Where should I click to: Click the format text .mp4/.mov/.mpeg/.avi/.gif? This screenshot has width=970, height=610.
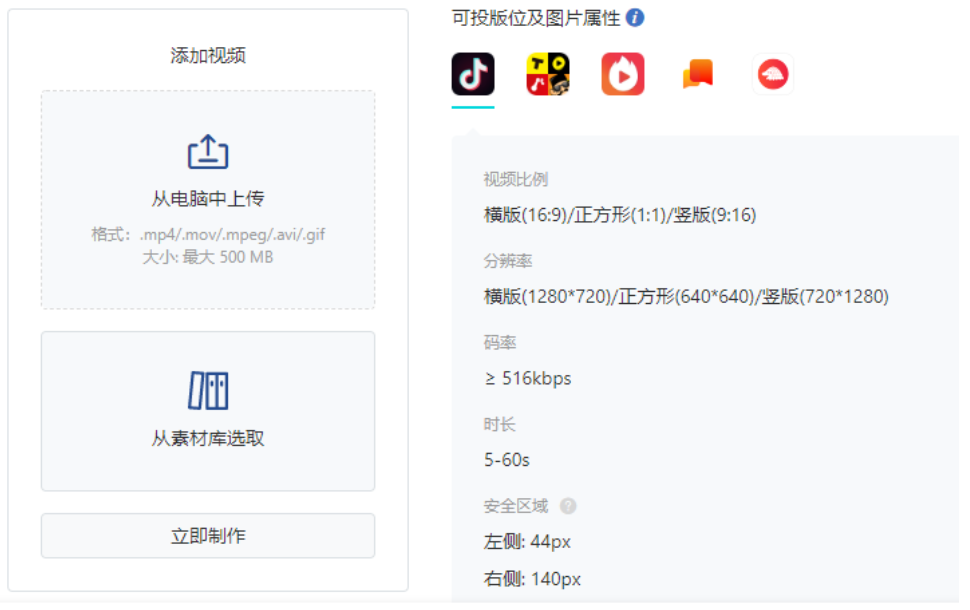pyautogui.click(x=233, y=234)
